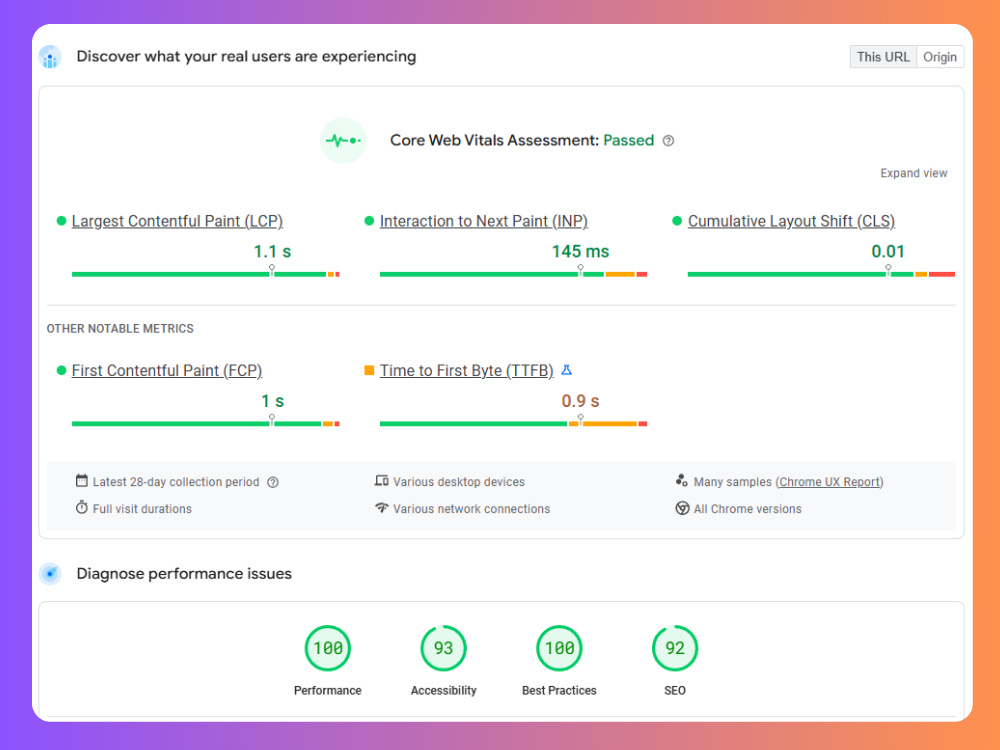This screenshot has width=1000, height=750.
Task: Click the LCP distribution bar
Action: (x=205, y=274)
